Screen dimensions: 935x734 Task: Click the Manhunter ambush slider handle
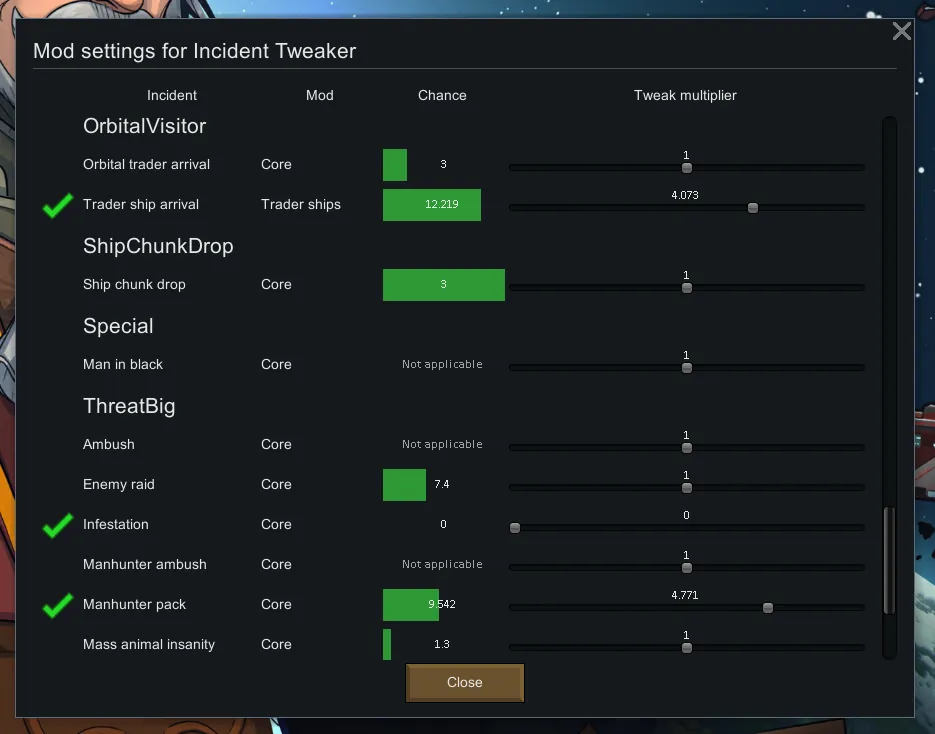click(686, 568)
